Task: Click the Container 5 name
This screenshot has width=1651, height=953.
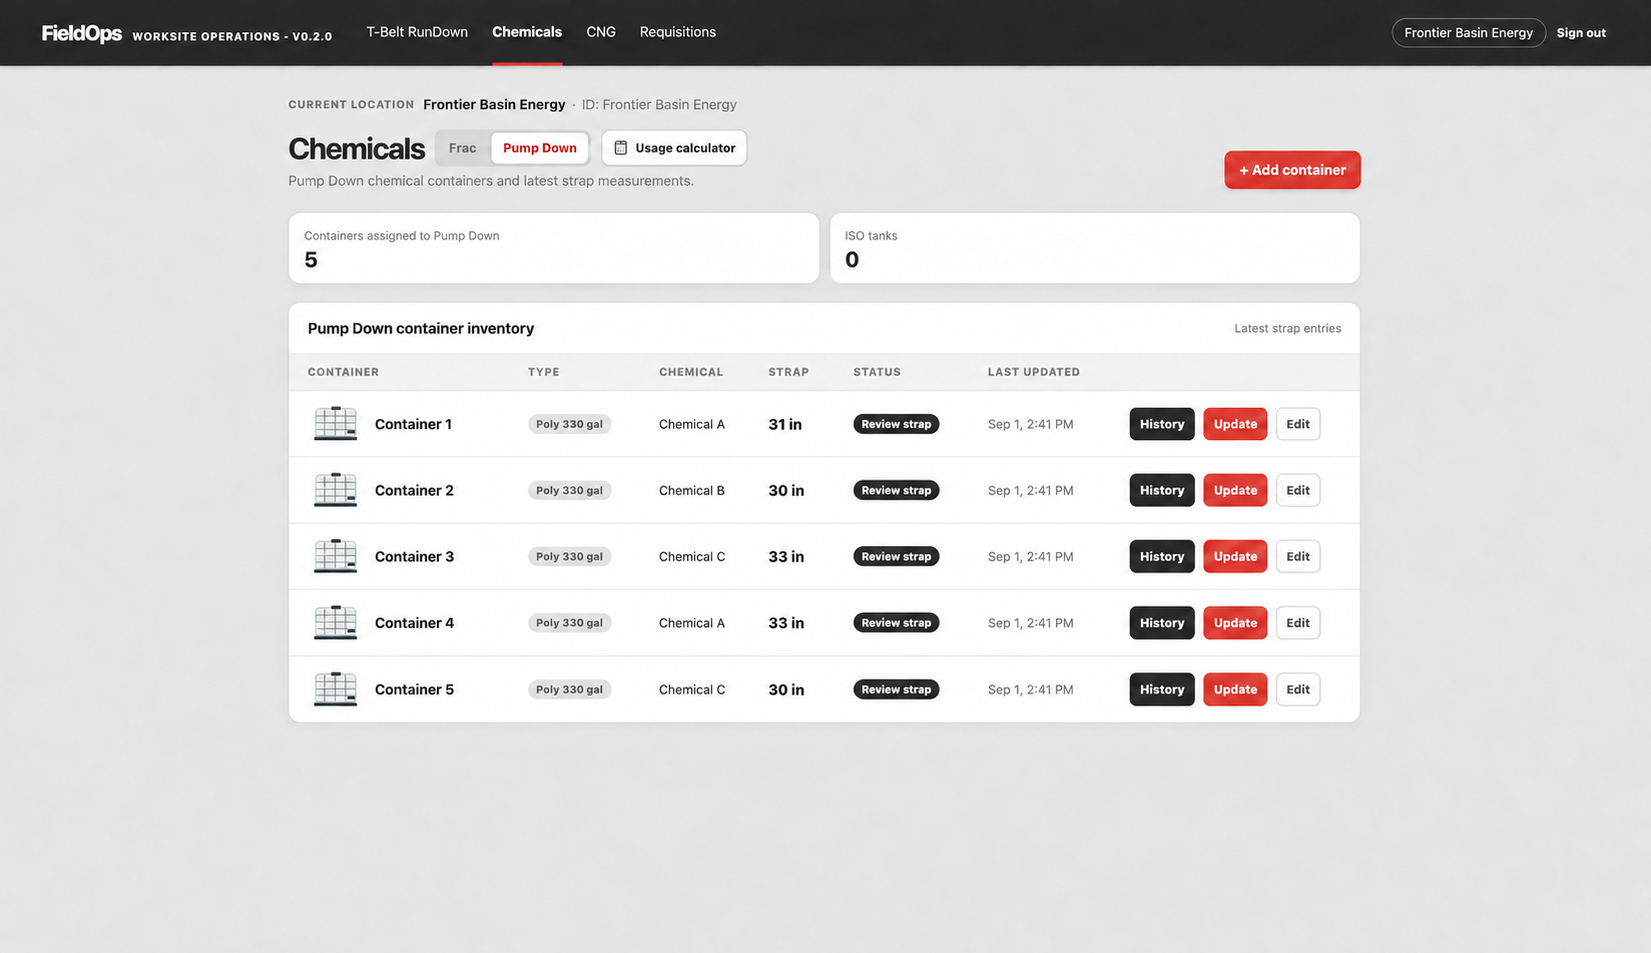Action: coord(414,689)
